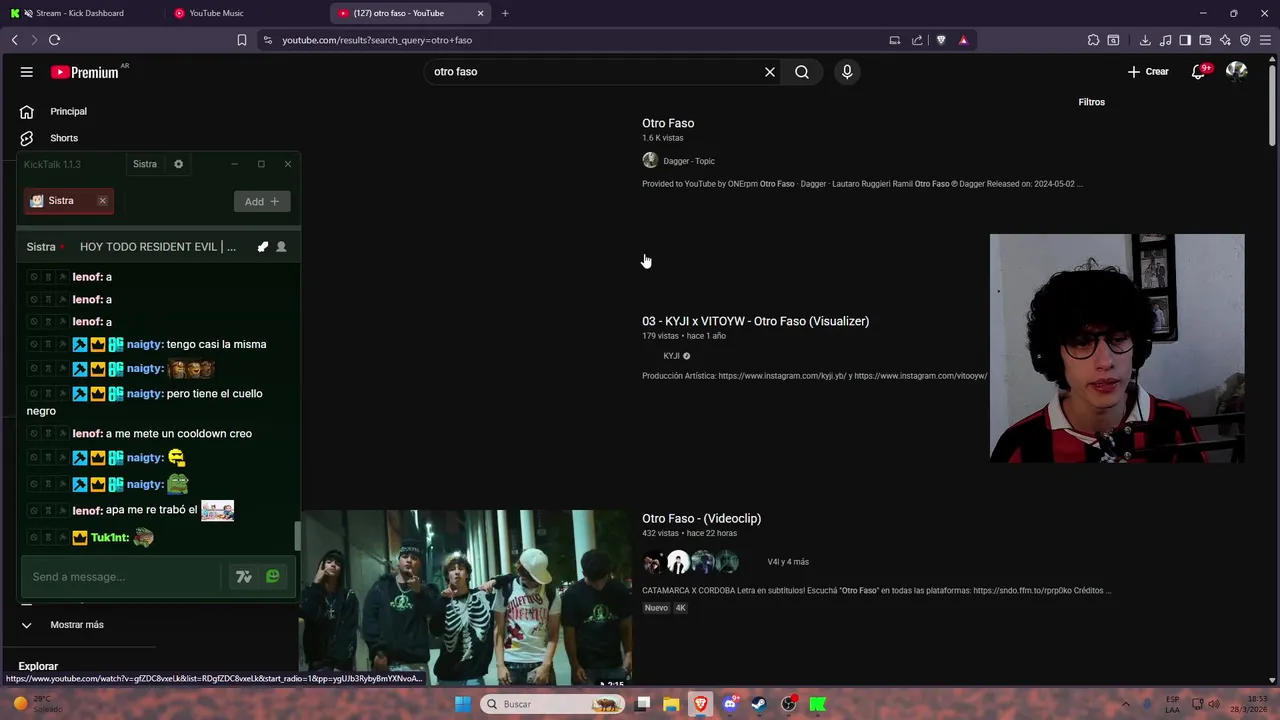Click the browser address bar URL
Viewport: 1280px width, 720px height.
pyautogui.click(x=377, y=40)
